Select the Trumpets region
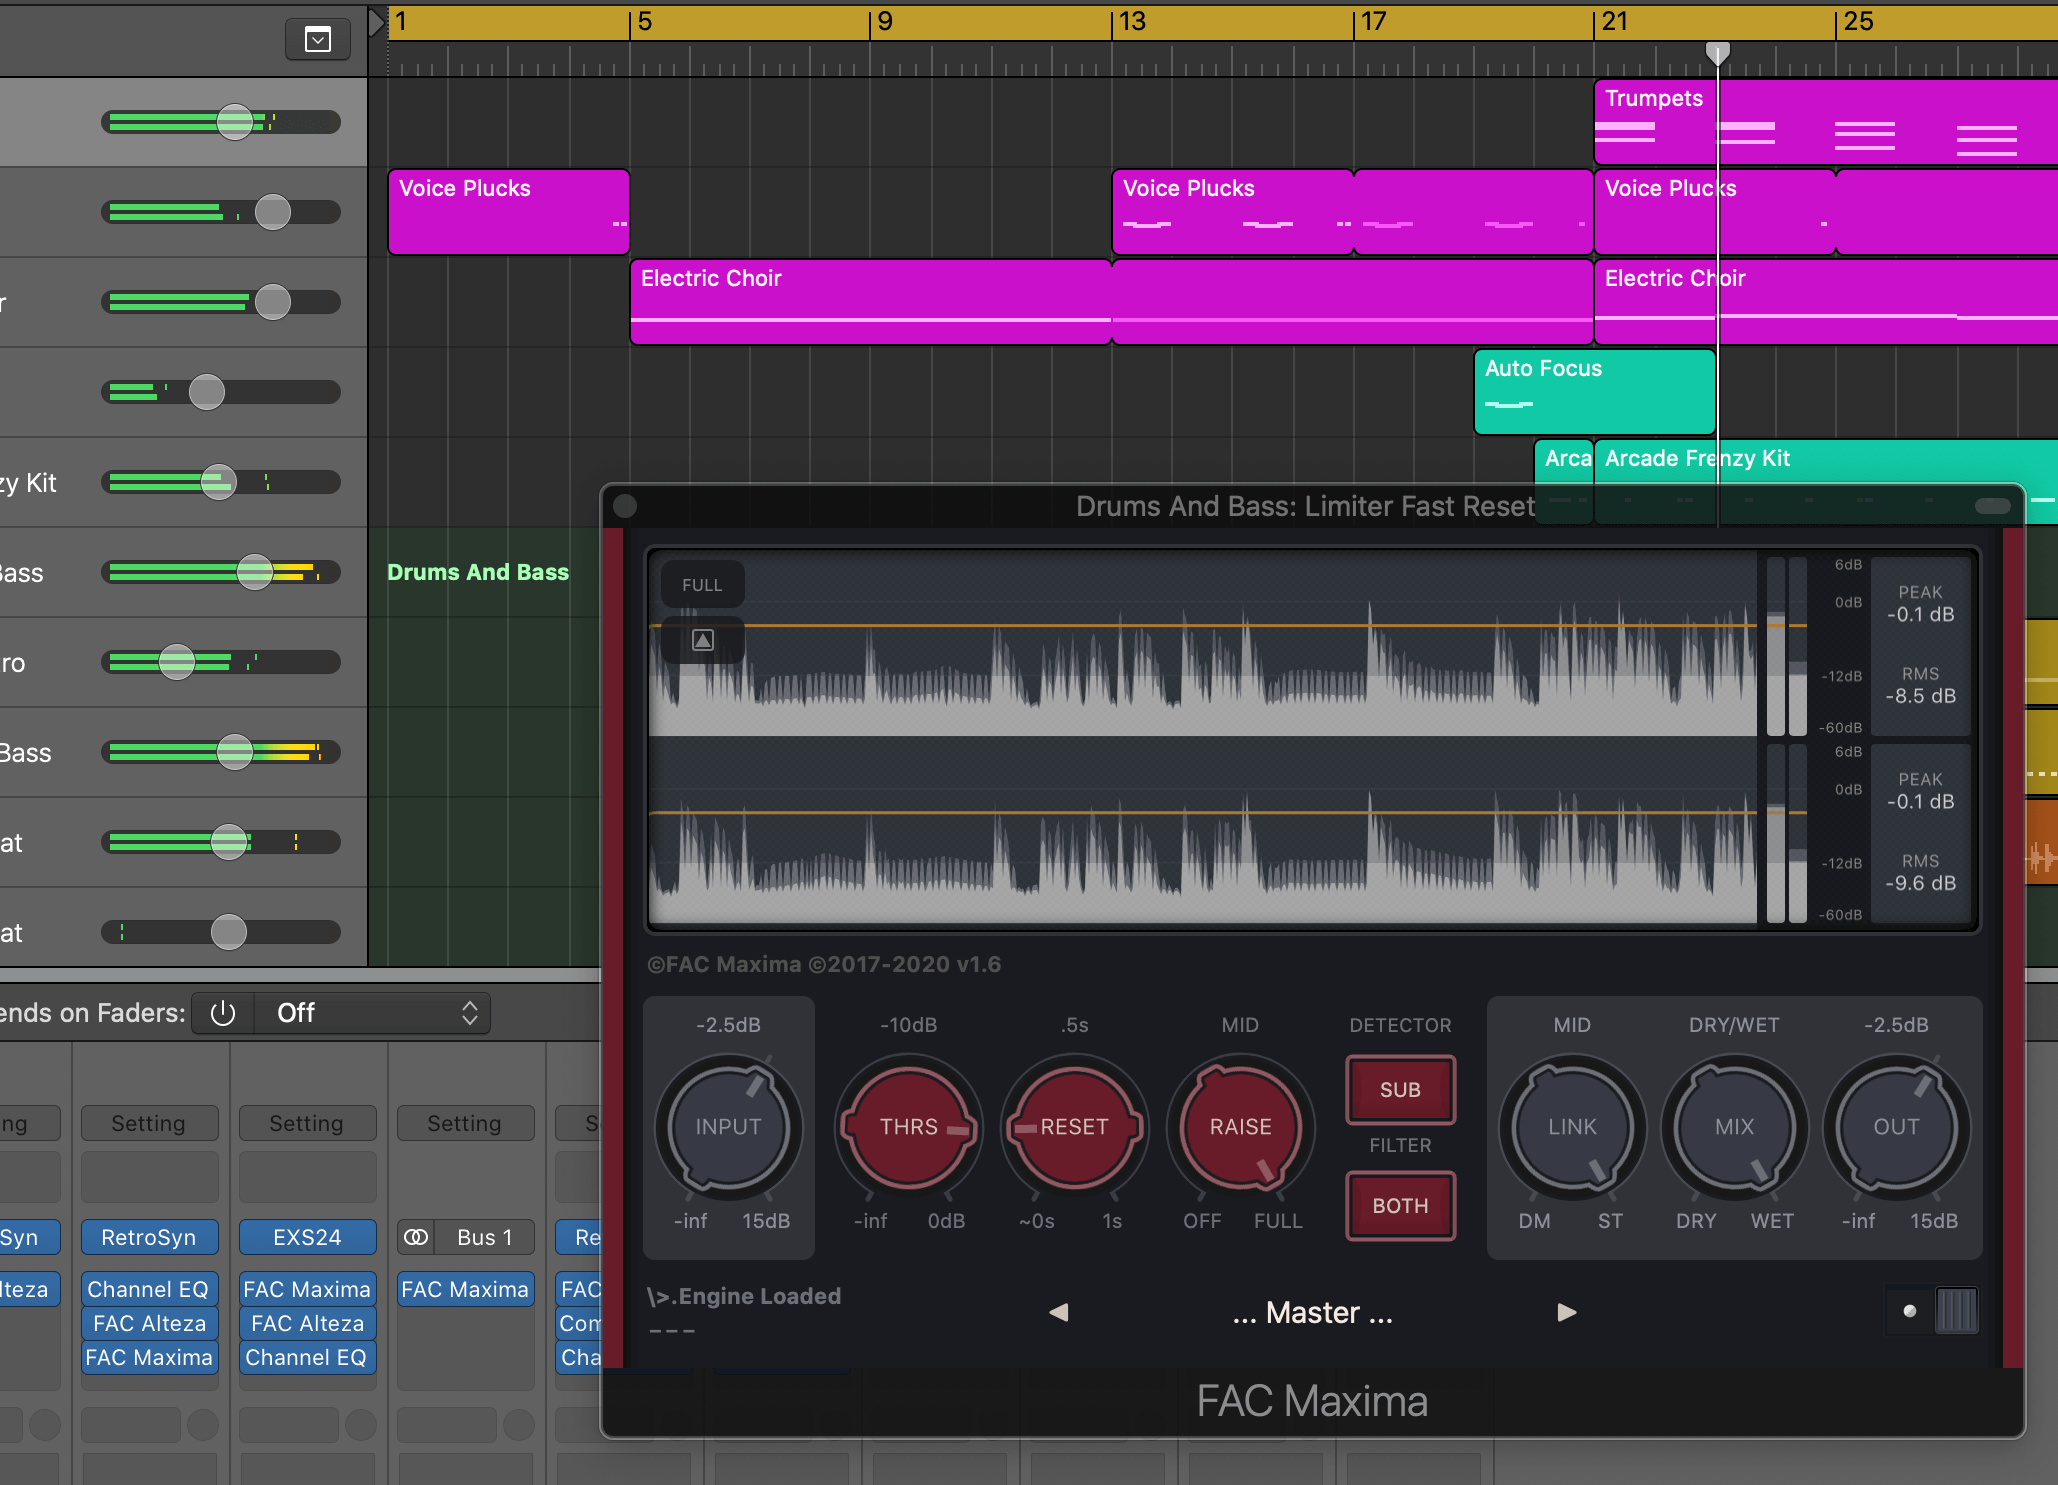Viewport: 2058px width, 1485px height. [x=1826, y=122]
